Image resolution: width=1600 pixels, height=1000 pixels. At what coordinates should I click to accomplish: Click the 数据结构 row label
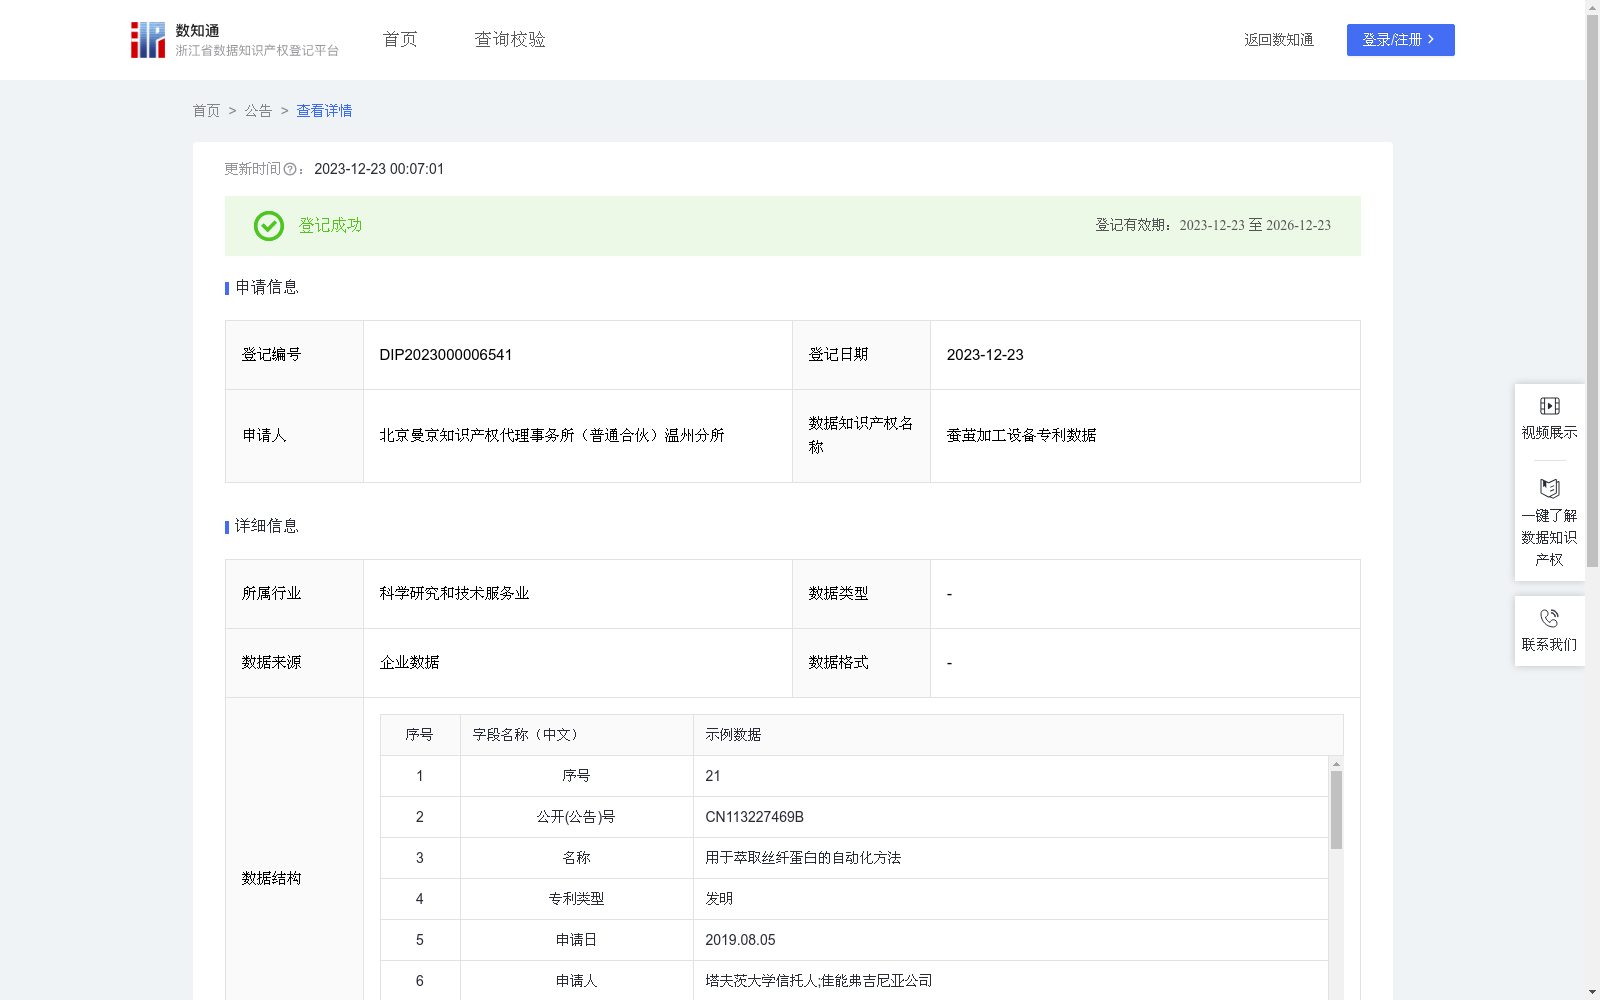pyautogui.click(x=271, y=879)
